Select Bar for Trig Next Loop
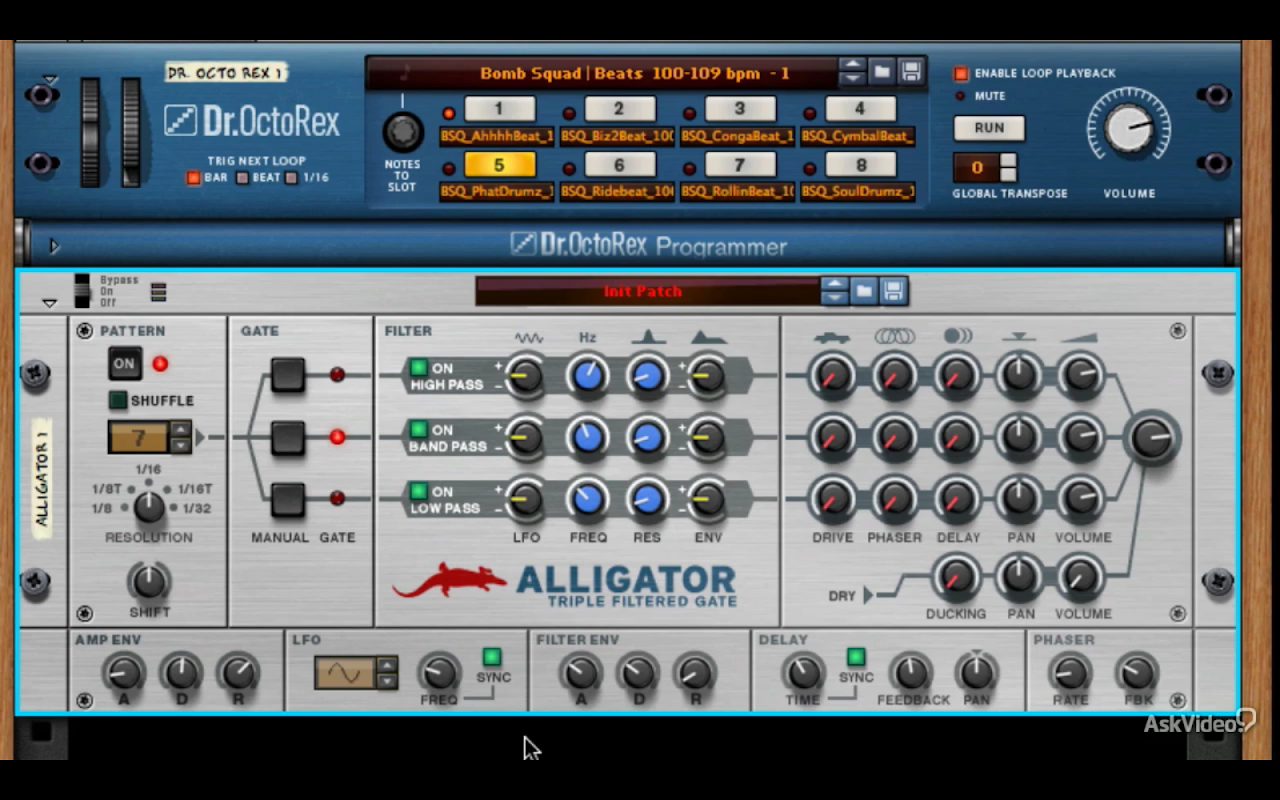 tap(193, 178)
